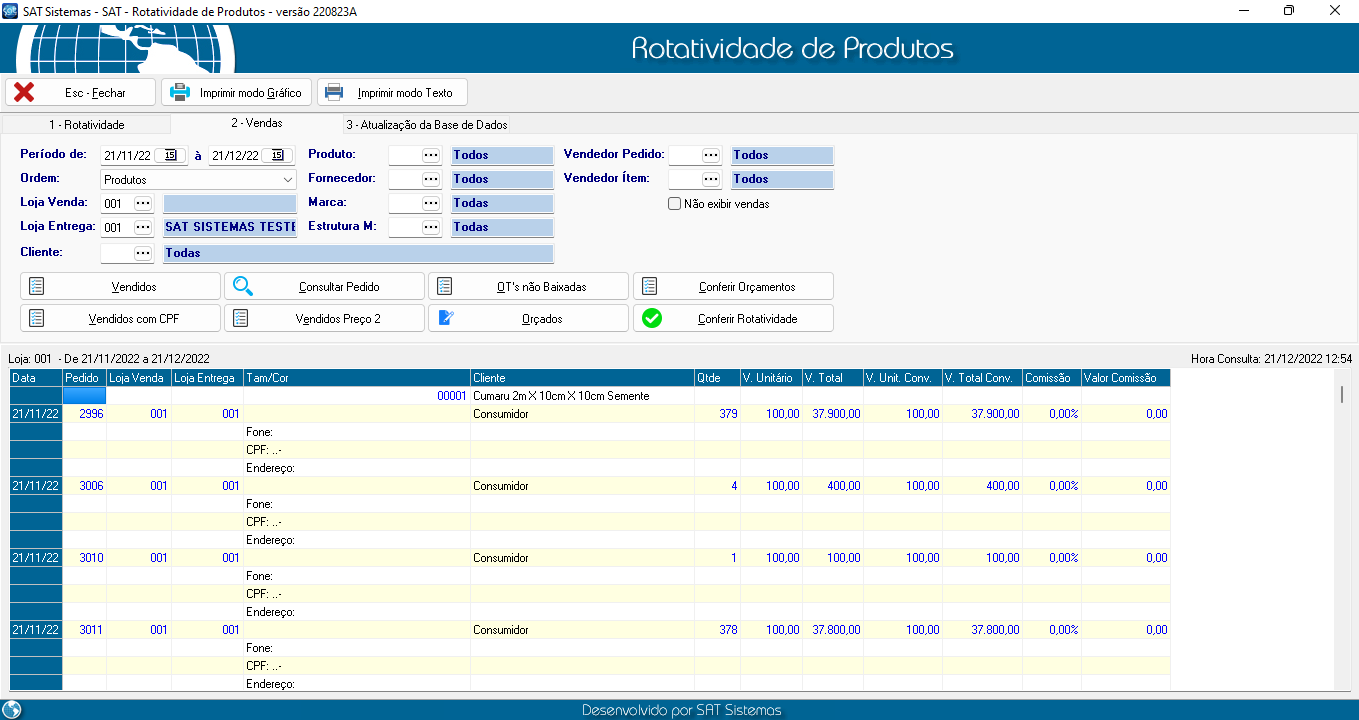The width and height of the screenshot is (1359, 720).
Task: Click the OT's não Baixadas button
Action: (528, 287)
